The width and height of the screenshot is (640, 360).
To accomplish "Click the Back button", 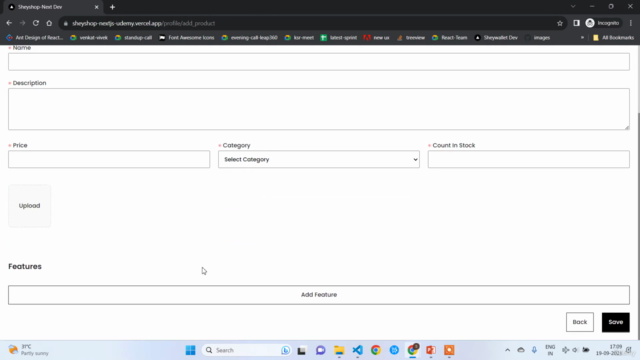I will tap(580, 322).
